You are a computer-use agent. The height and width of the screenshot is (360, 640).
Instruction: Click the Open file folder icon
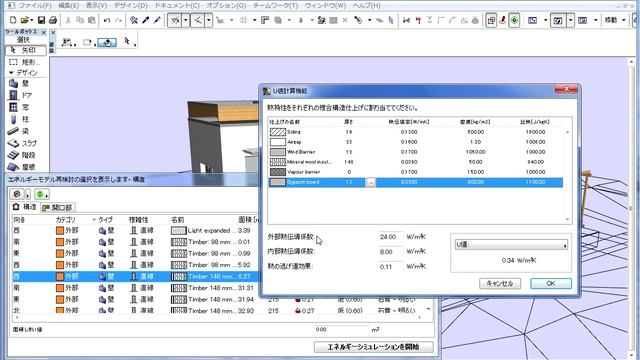pos(24,20)
